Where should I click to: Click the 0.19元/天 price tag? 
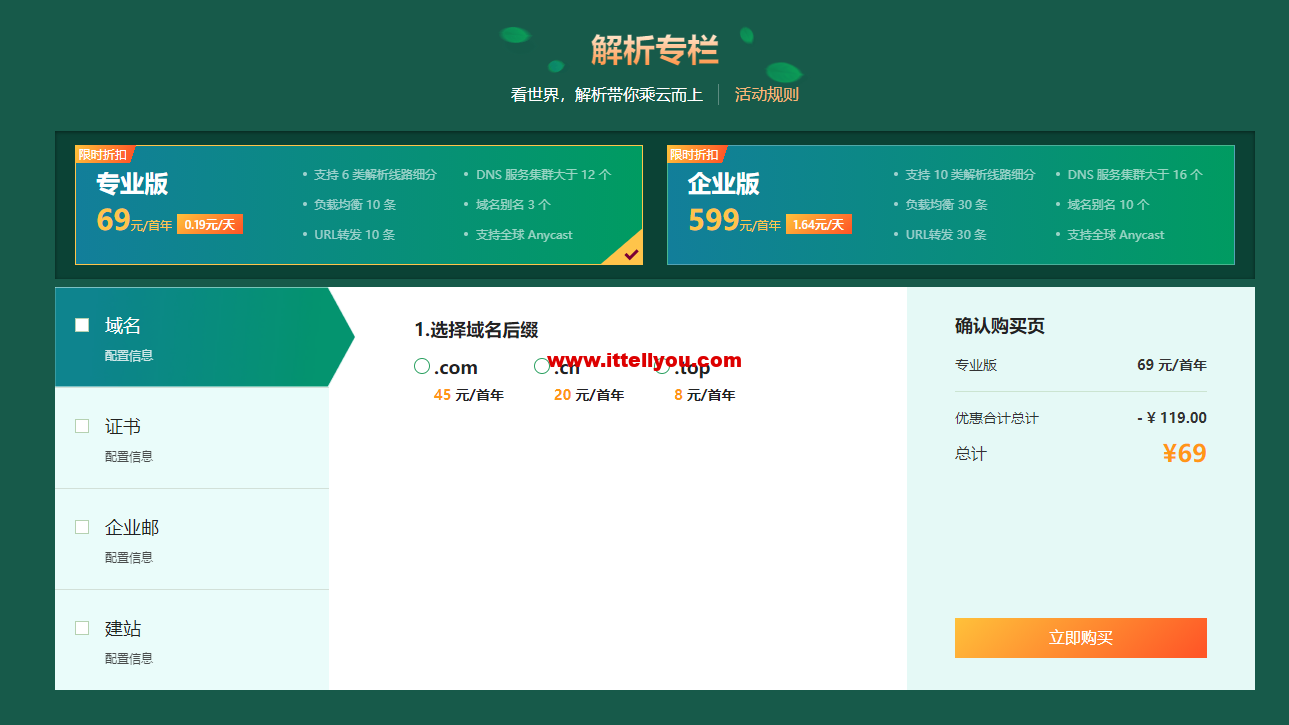[210, 225]
